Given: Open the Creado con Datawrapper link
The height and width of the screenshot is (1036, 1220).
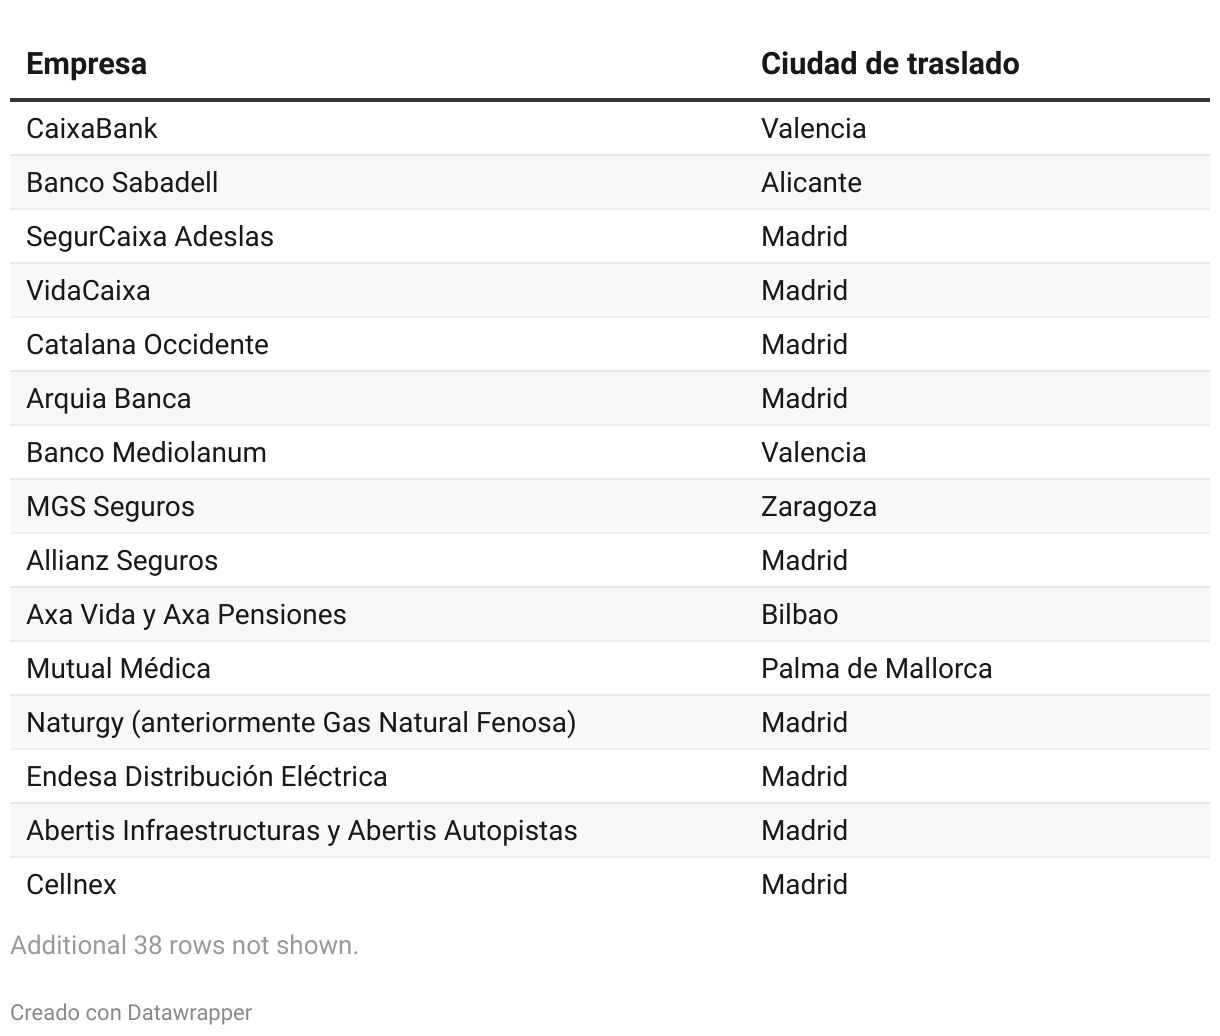Looking at the screenshot, I should (x=131, y=1012).
